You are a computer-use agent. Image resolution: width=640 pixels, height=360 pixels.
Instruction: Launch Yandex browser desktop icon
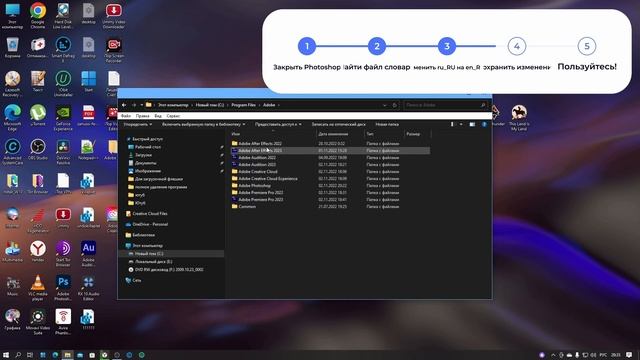coord(38,251)
